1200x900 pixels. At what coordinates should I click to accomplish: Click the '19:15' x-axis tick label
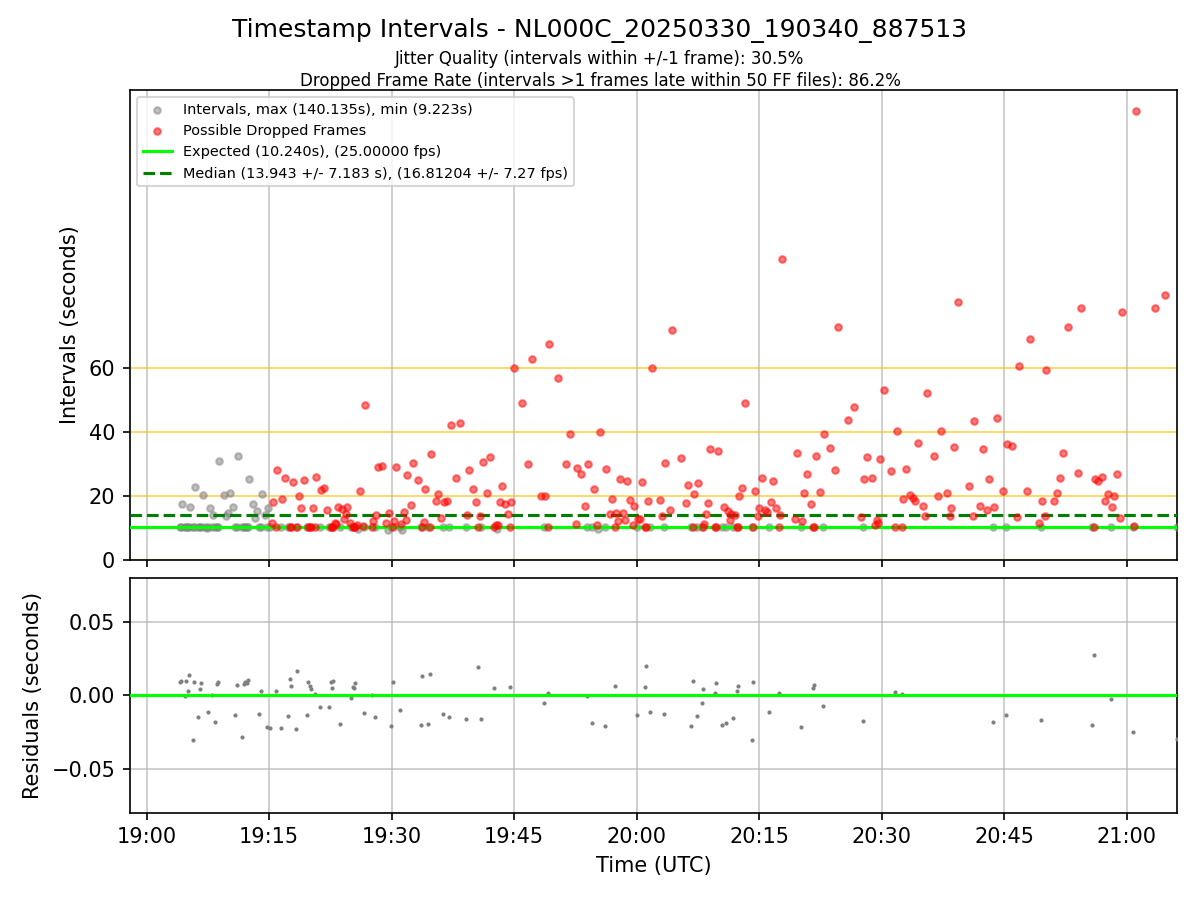269,835
